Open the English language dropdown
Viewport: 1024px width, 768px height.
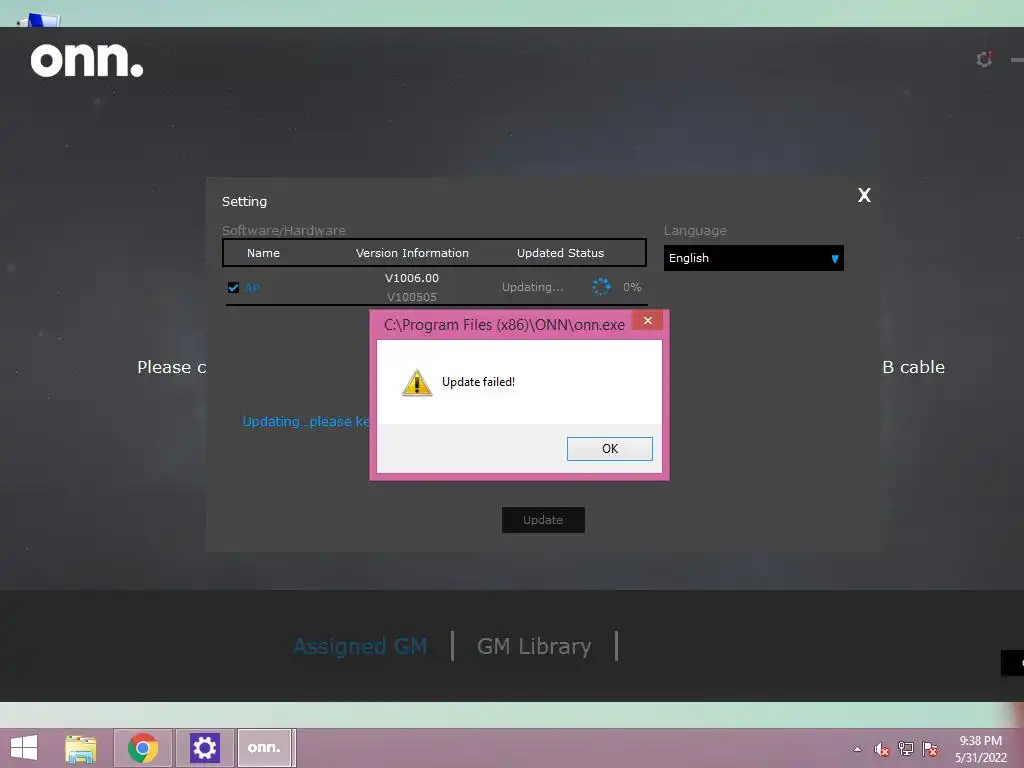(753, 258)
